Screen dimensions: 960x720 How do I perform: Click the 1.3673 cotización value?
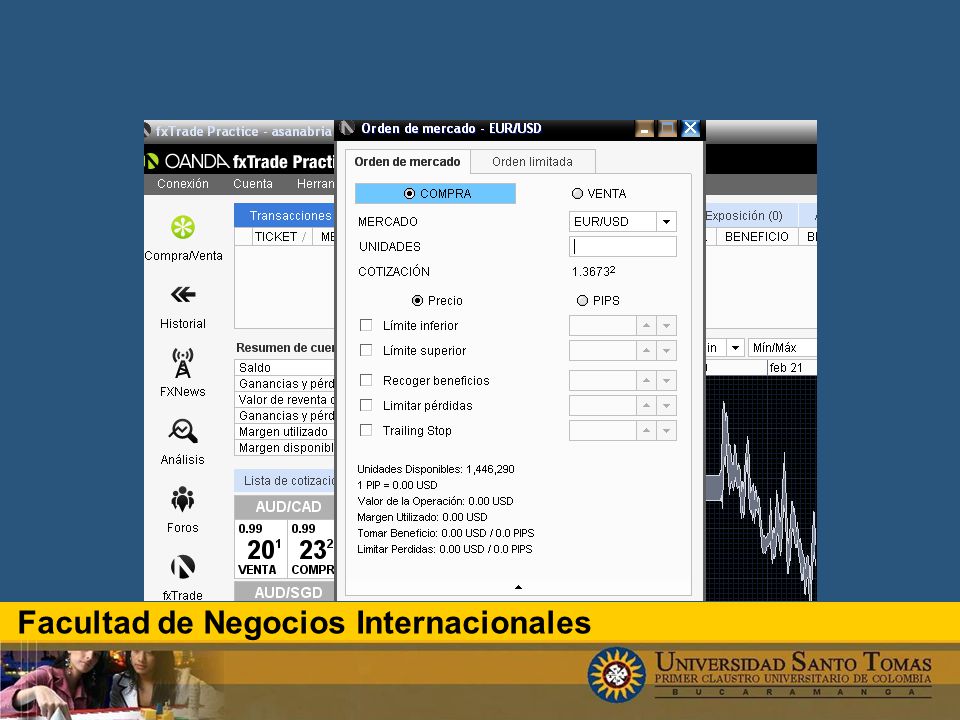[593, 271]
